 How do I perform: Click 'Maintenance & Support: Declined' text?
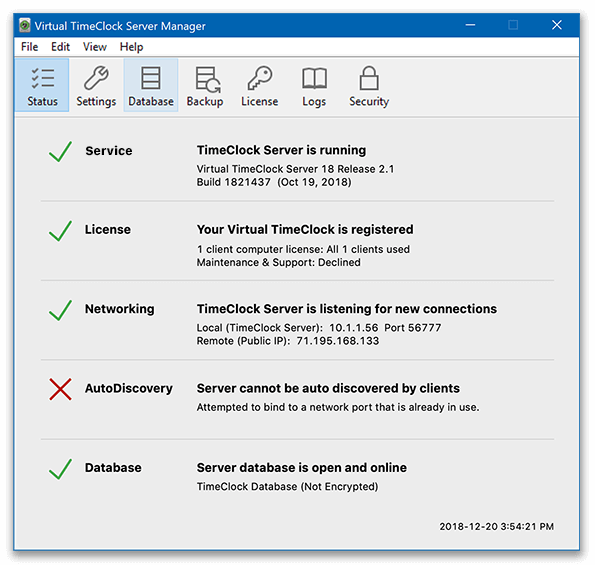(279, 263)
